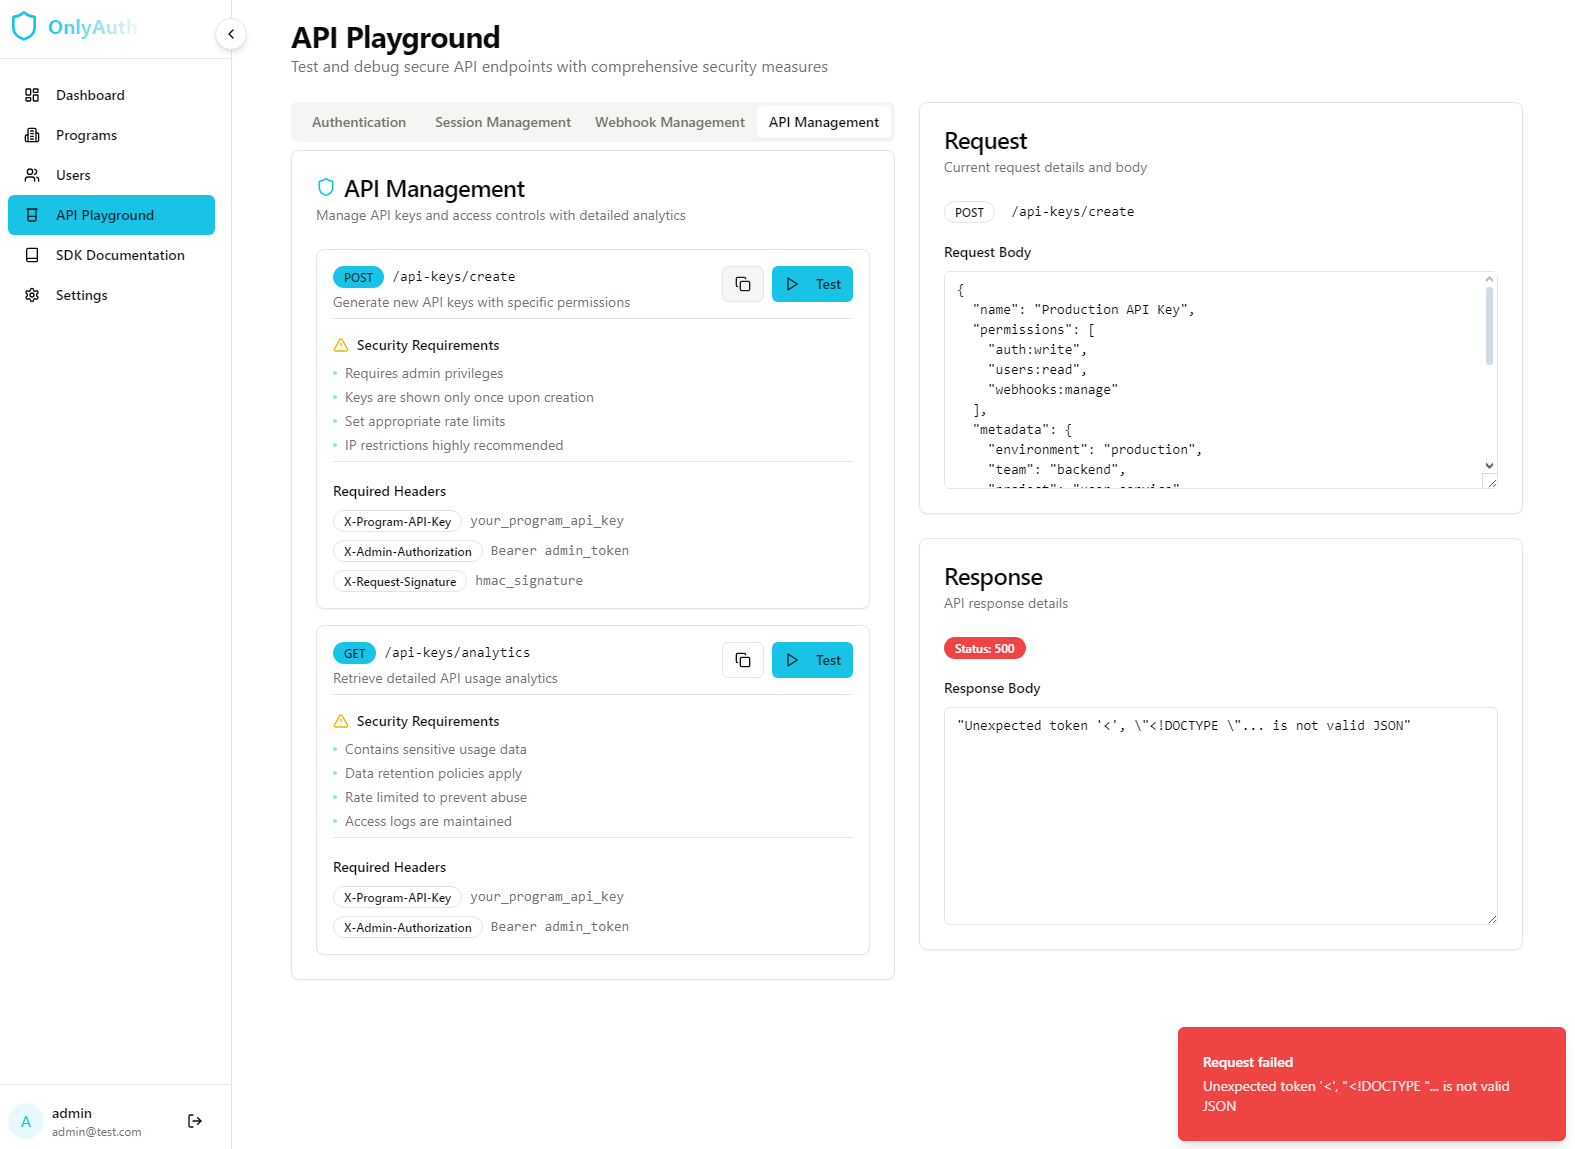Click the Programs icon in the sidebar
The height and width of the screenshot is (1149, 1575).
pyautogui.click(x=32, y=135)
